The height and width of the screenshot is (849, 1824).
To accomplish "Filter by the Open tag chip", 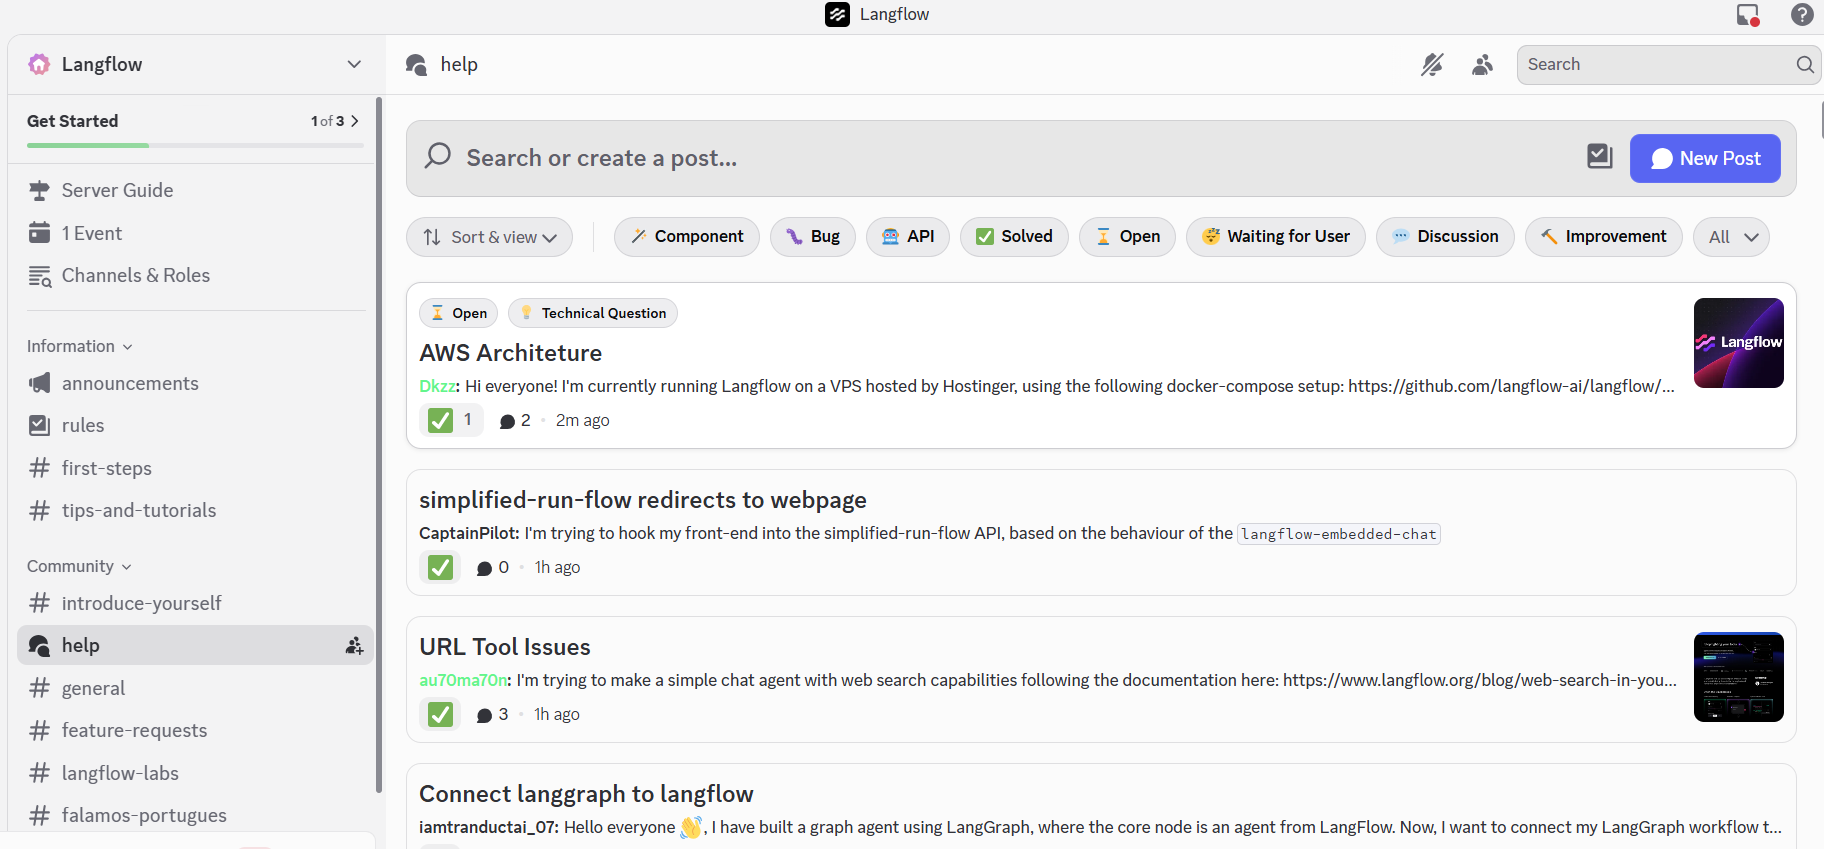I will coord(1127,237).
